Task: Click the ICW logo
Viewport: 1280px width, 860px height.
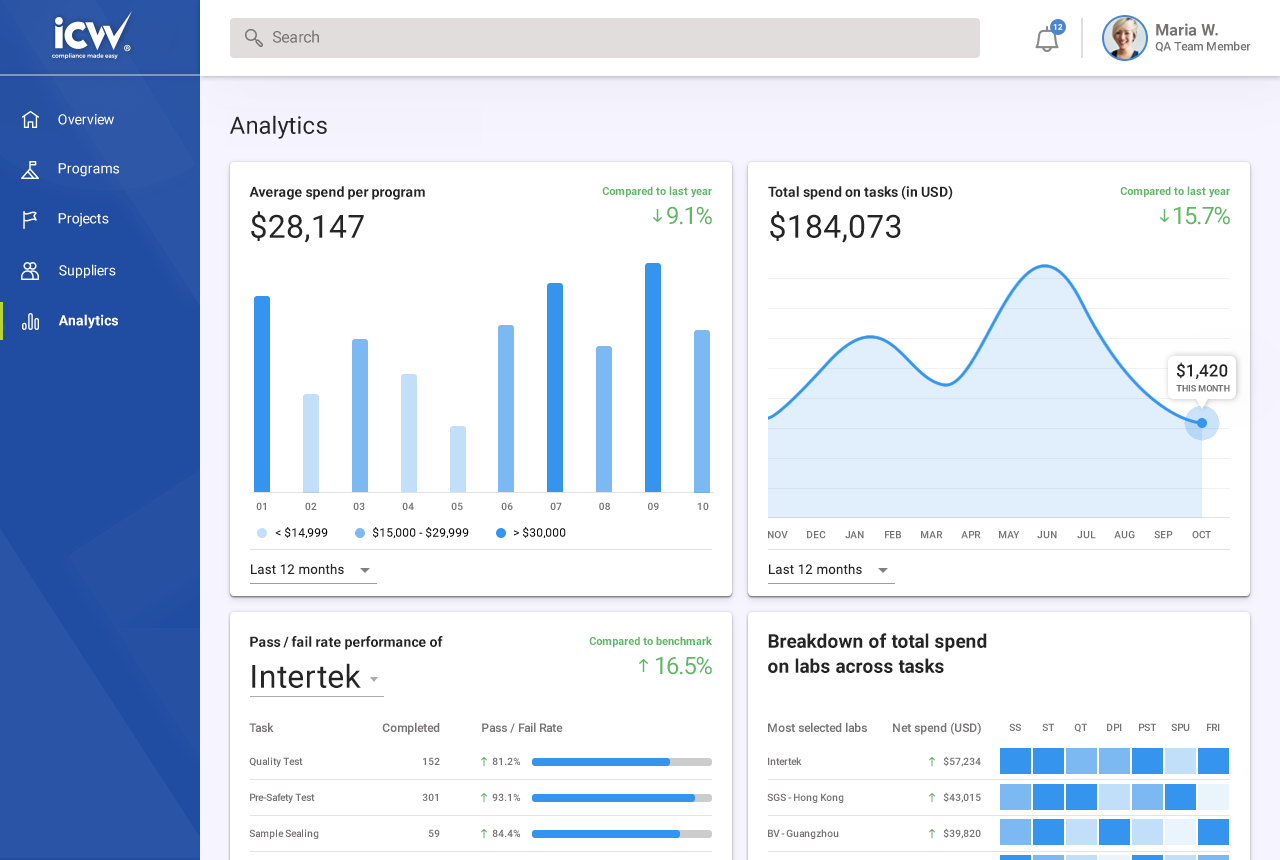Action: 92,36
